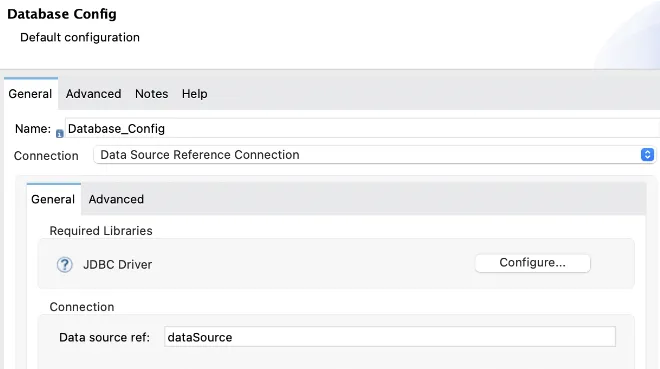This screenshot has width=660, height=369.
Task: Click the Name: label text
Action: pos(33,129)
